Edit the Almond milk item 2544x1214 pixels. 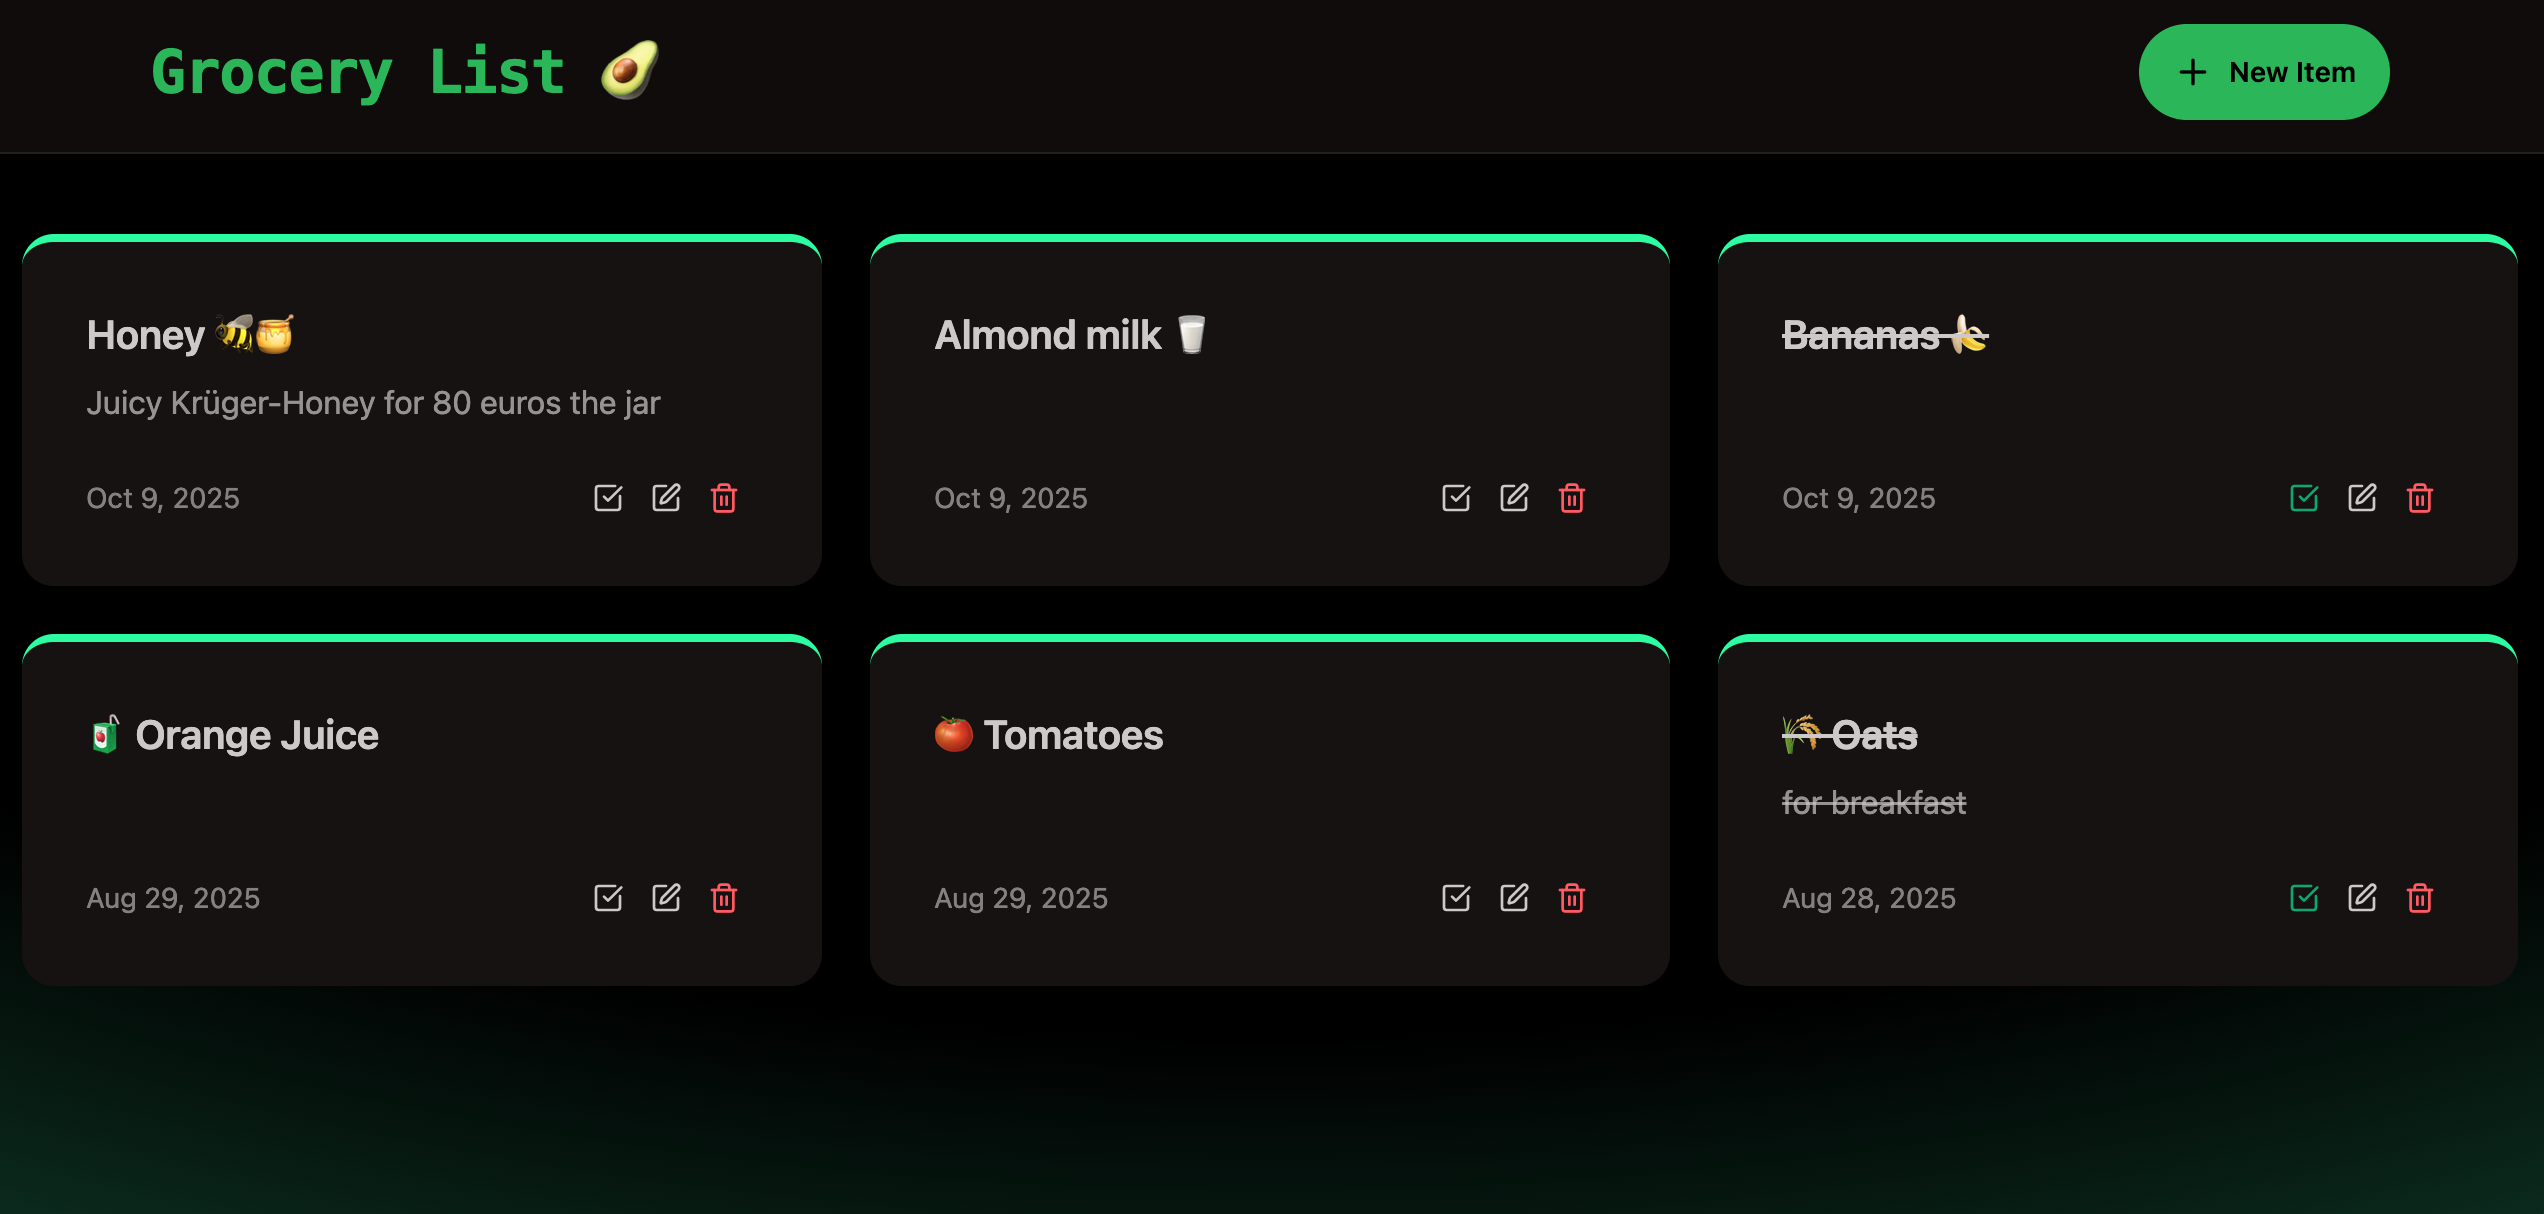(1514, 498)
